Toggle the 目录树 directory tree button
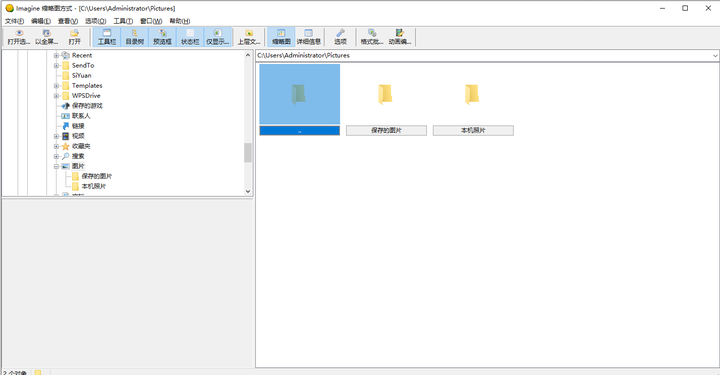720x375 pixels. [135, 37]
